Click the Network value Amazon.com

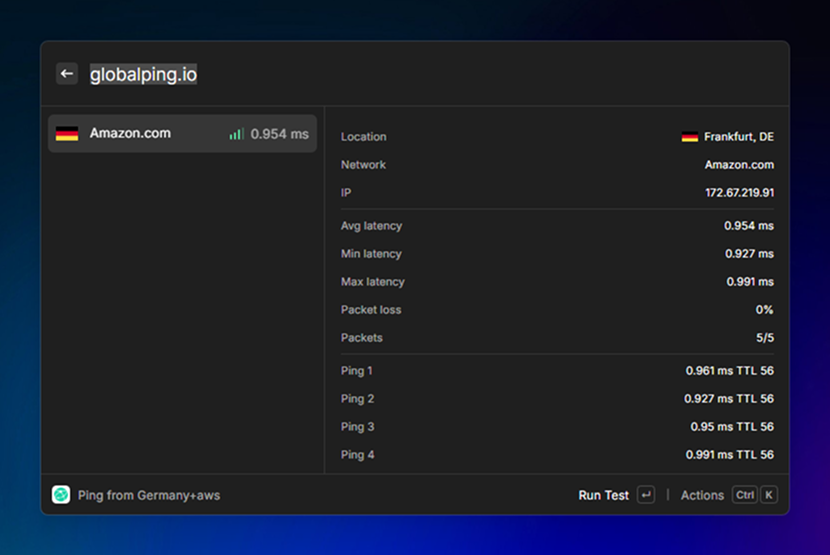[x=739, y=165]
